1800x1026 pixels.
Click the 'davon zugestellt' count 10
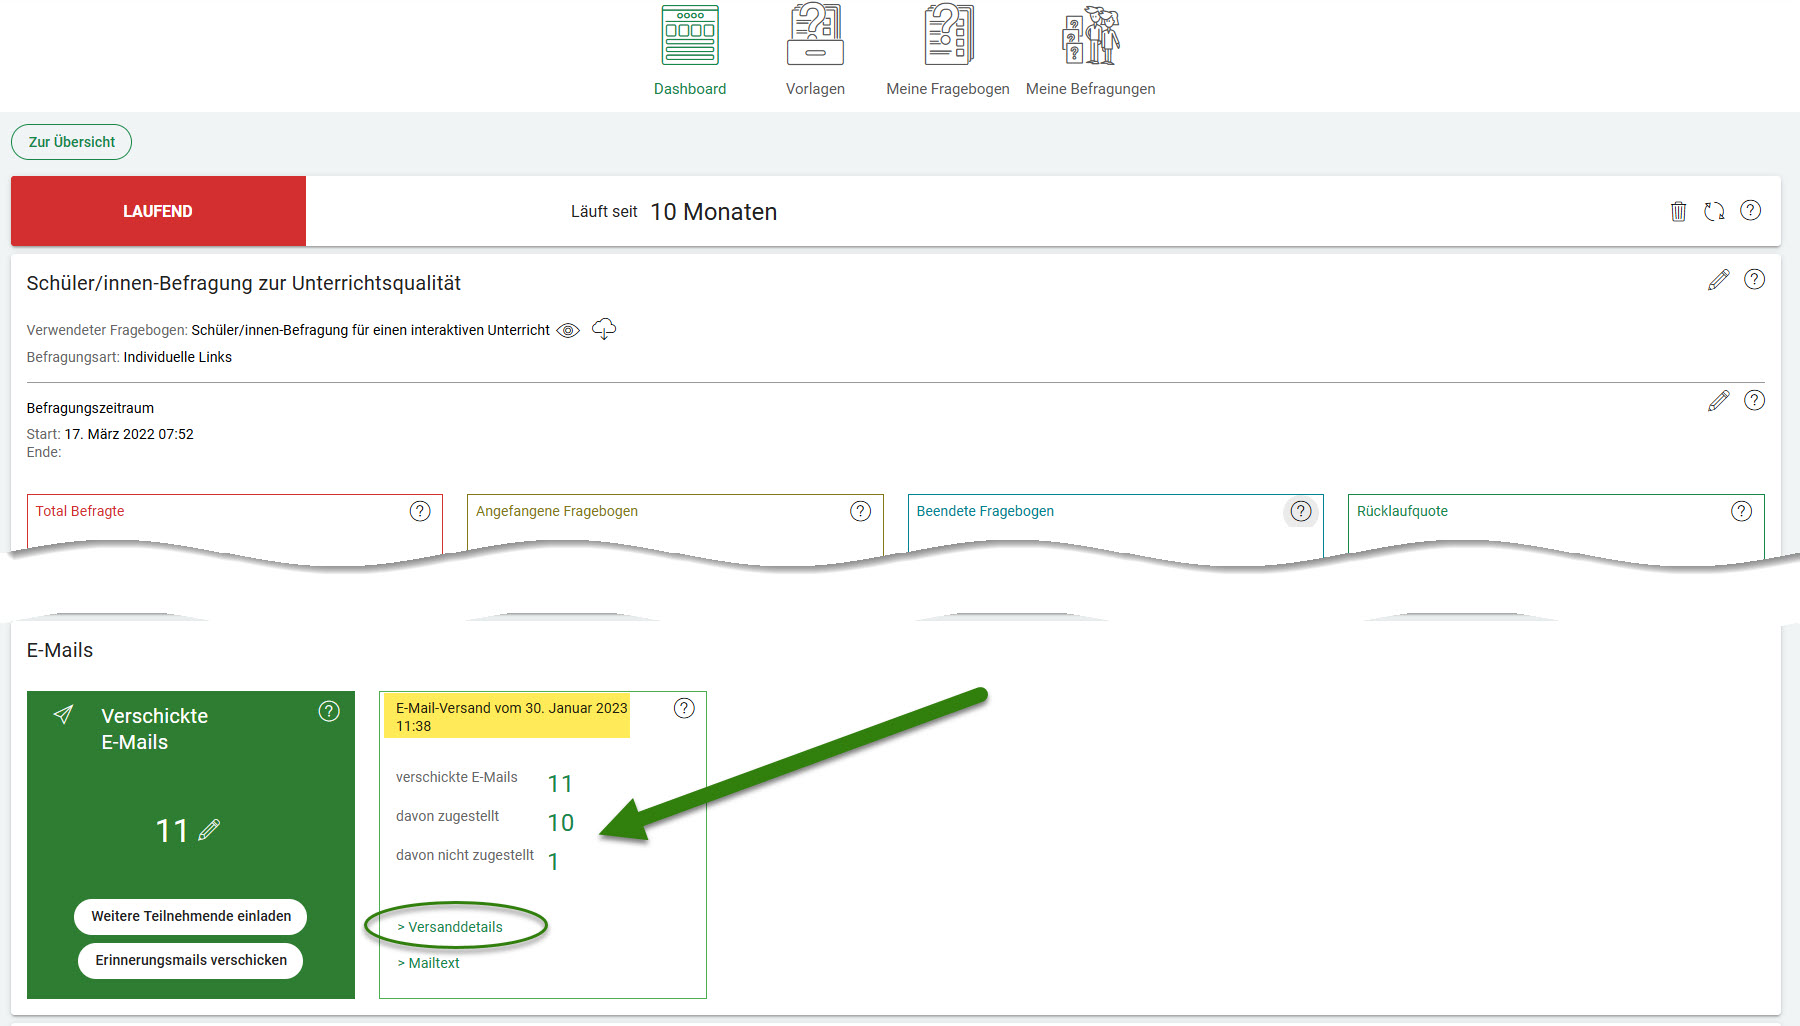tap(560, 823)
